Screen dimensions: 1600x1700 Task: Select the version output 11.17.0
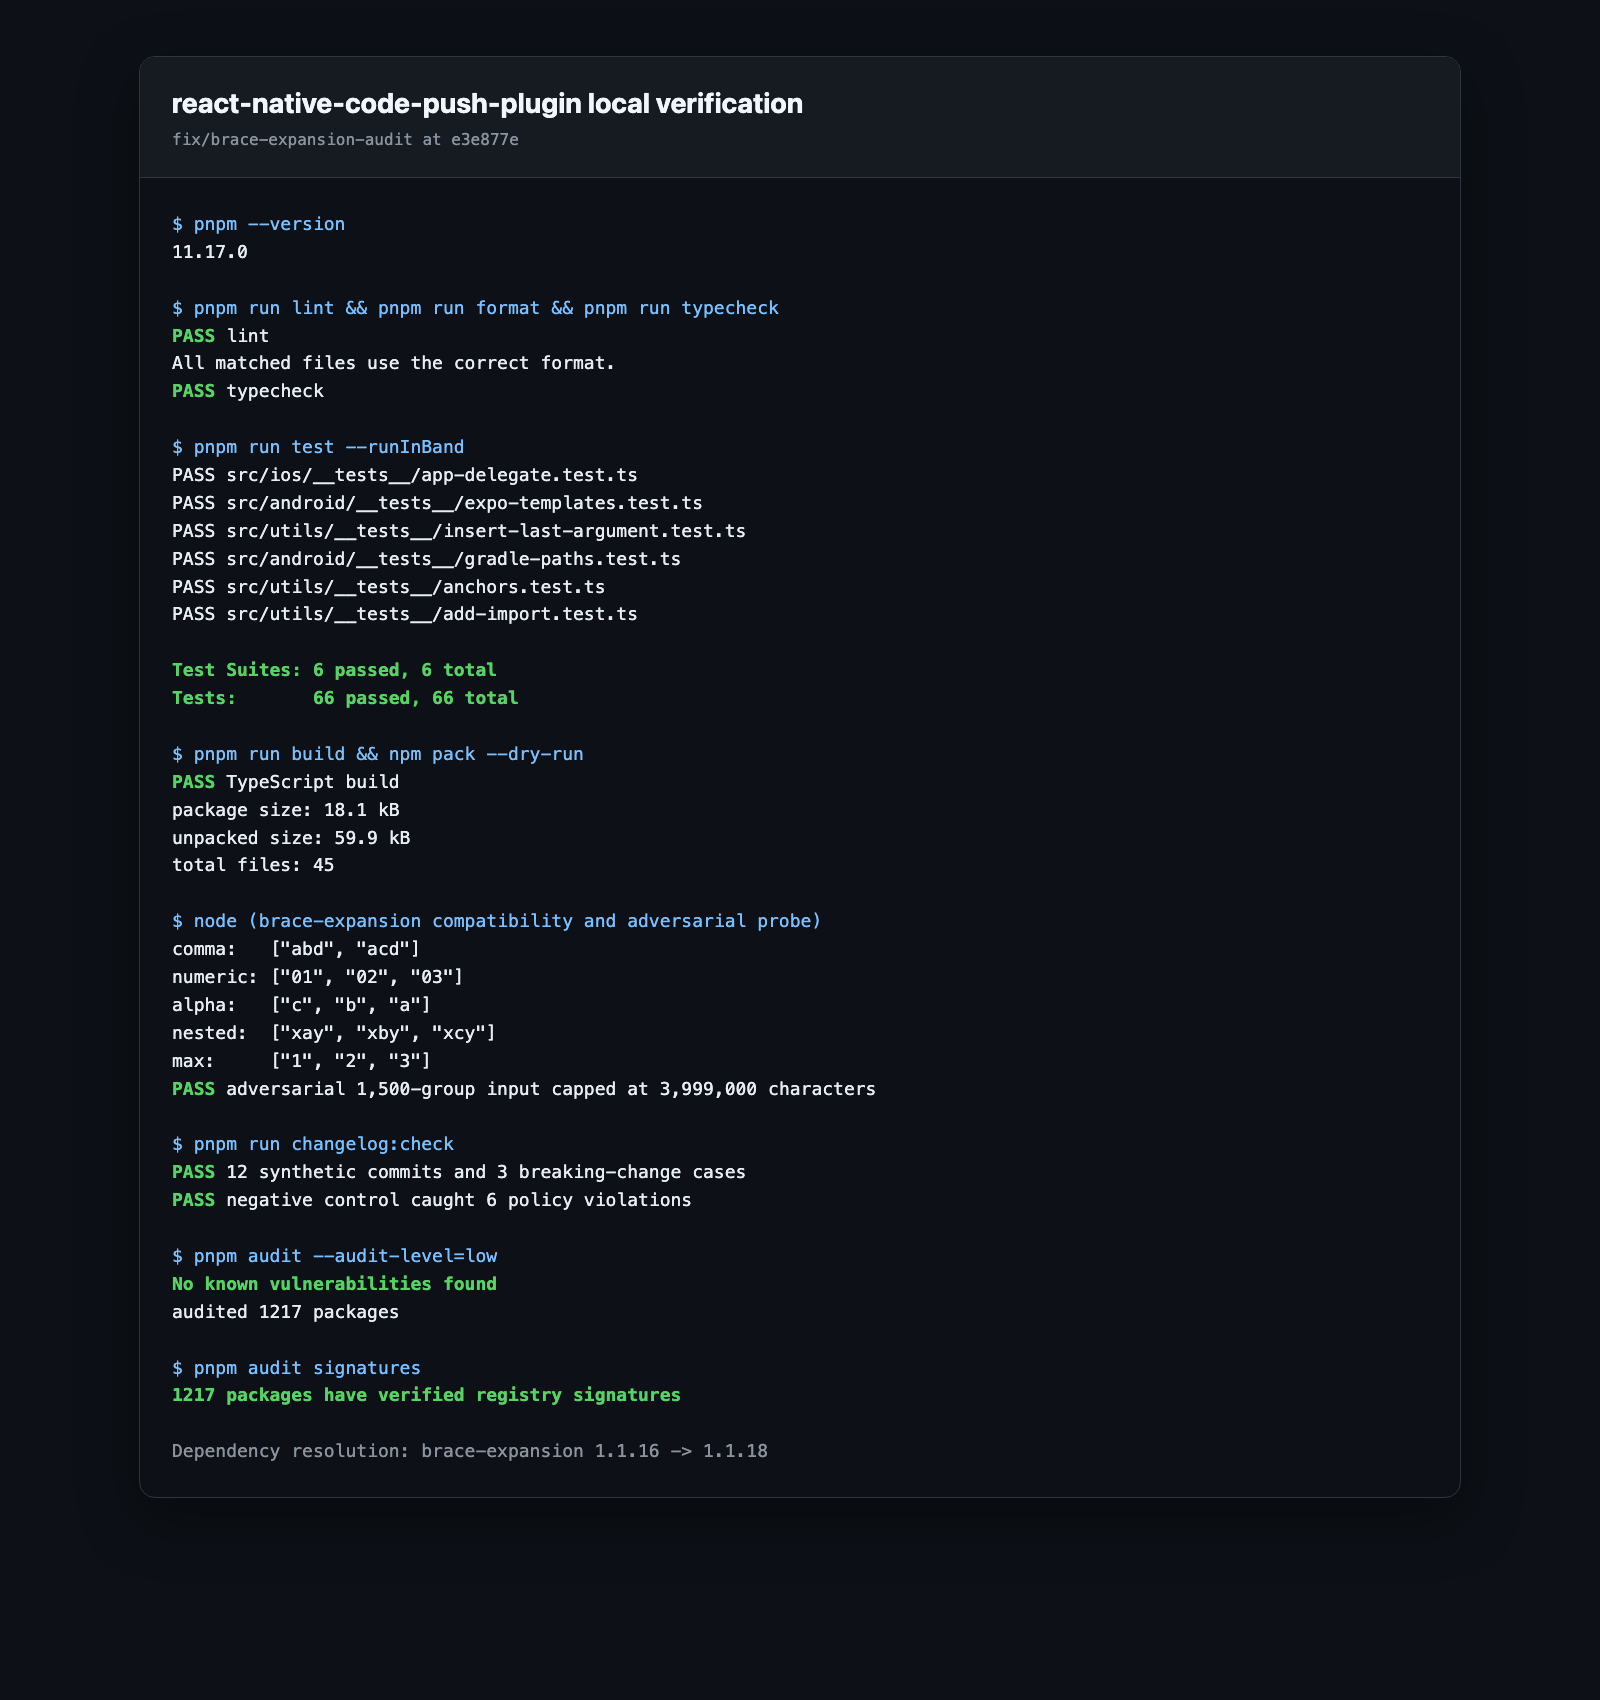click(210, 252)
